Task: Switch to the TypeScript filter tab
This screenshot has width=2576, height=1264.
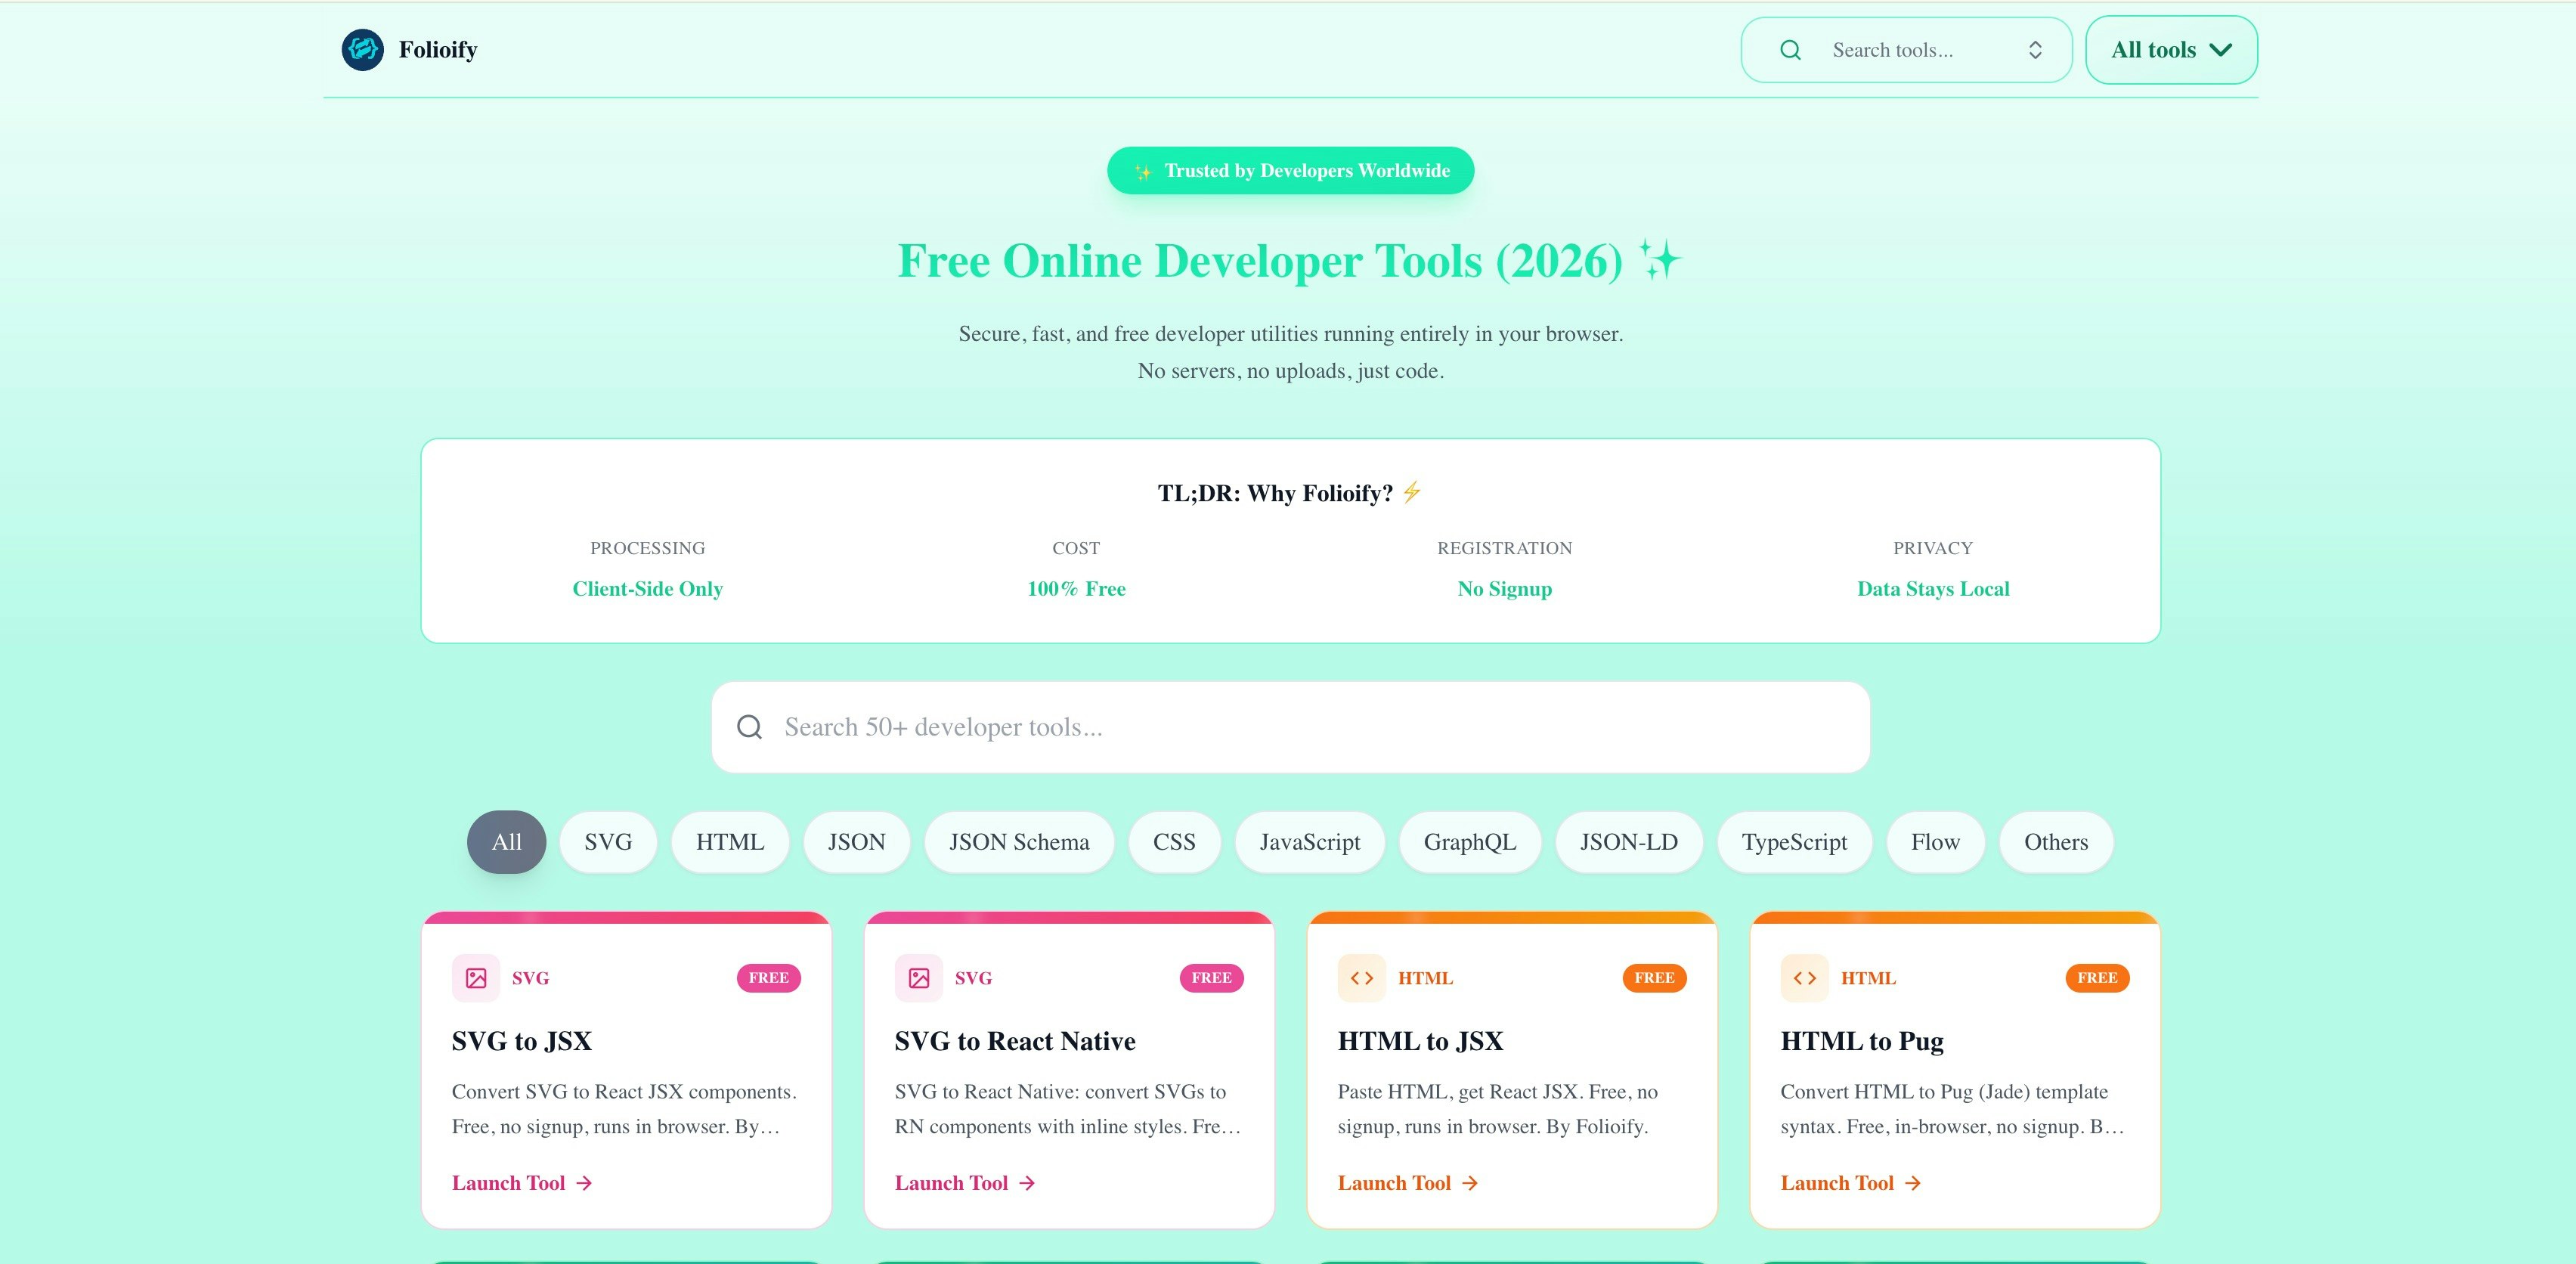Action: (x=1794, y=842)
